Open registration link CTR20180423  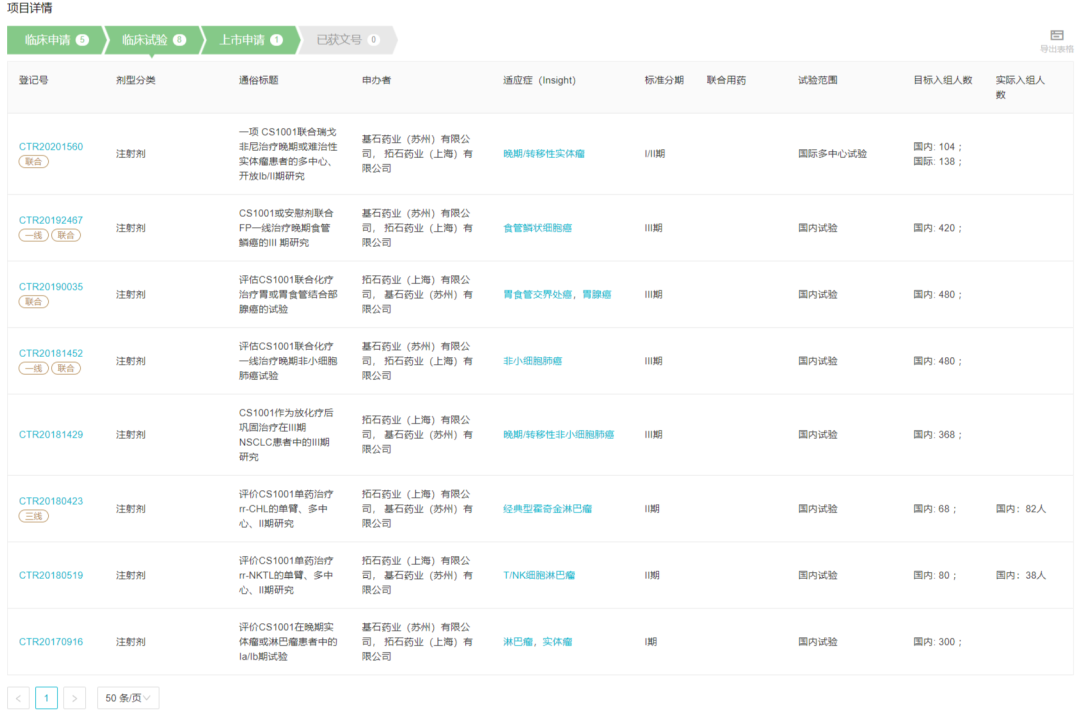[51, 501]
